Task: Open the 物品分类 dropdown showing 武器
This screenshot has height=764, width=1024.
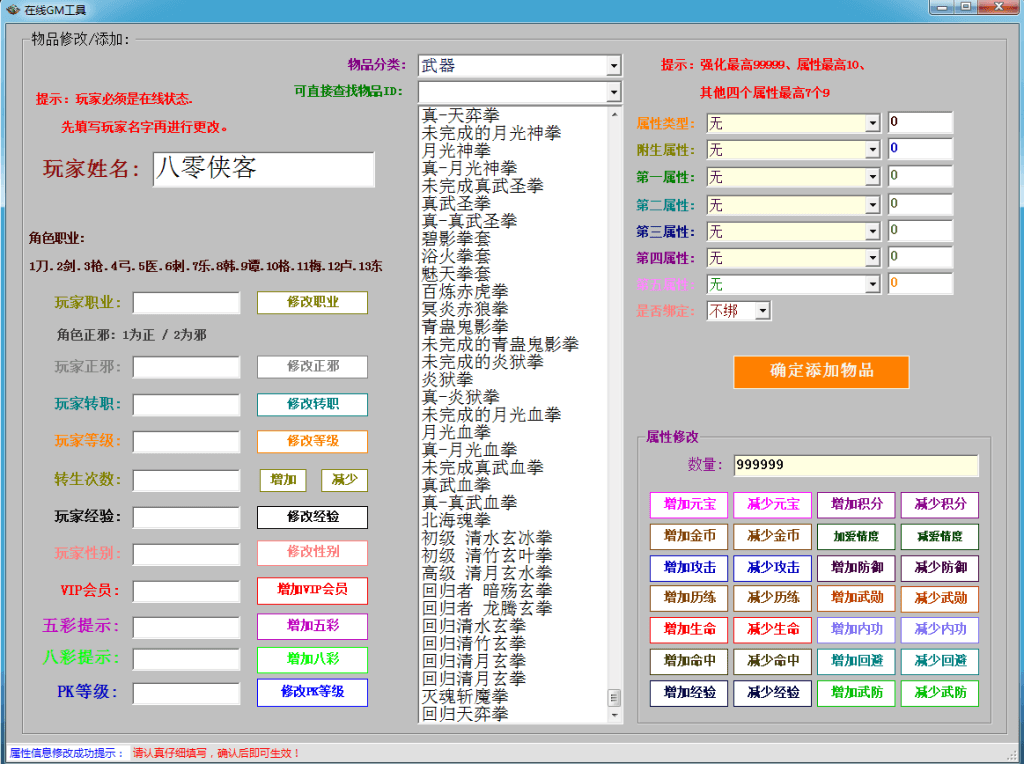Action: point(613,66)
